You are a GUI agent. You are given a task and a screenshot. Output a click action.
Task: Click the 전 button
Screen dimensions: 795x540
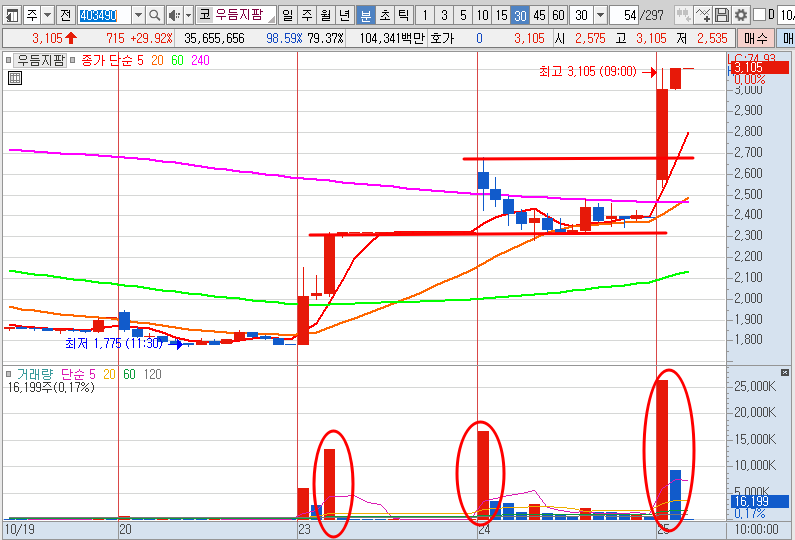65,15
